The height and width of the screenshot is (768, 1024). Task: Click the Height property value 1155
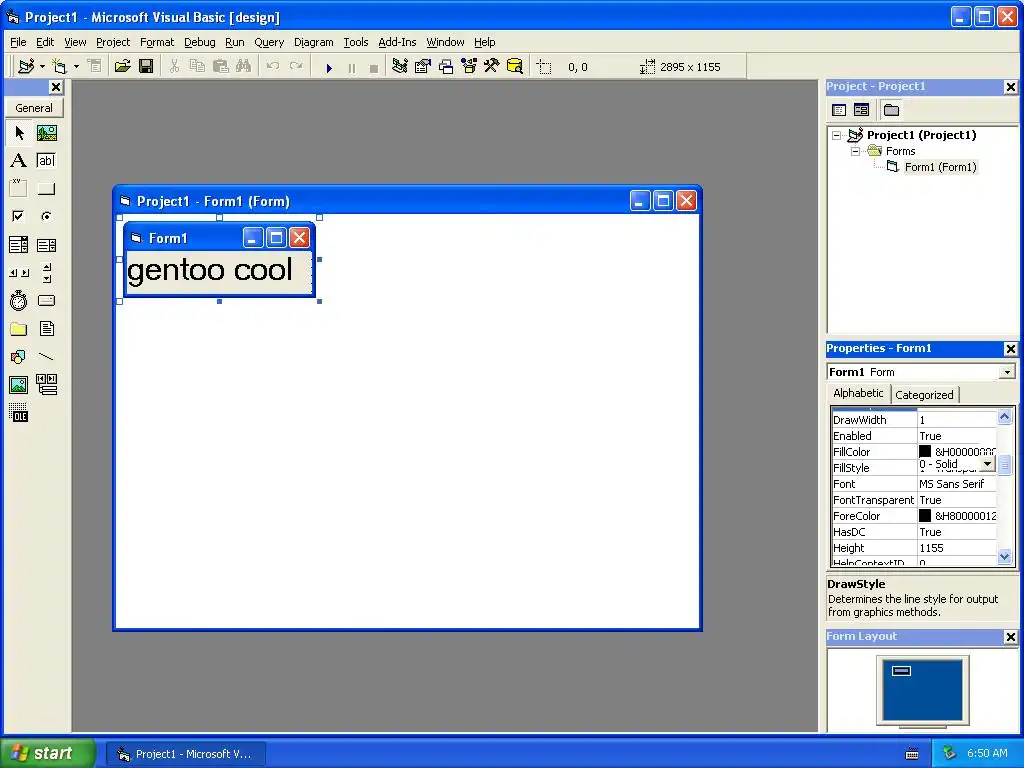(957, 549)
